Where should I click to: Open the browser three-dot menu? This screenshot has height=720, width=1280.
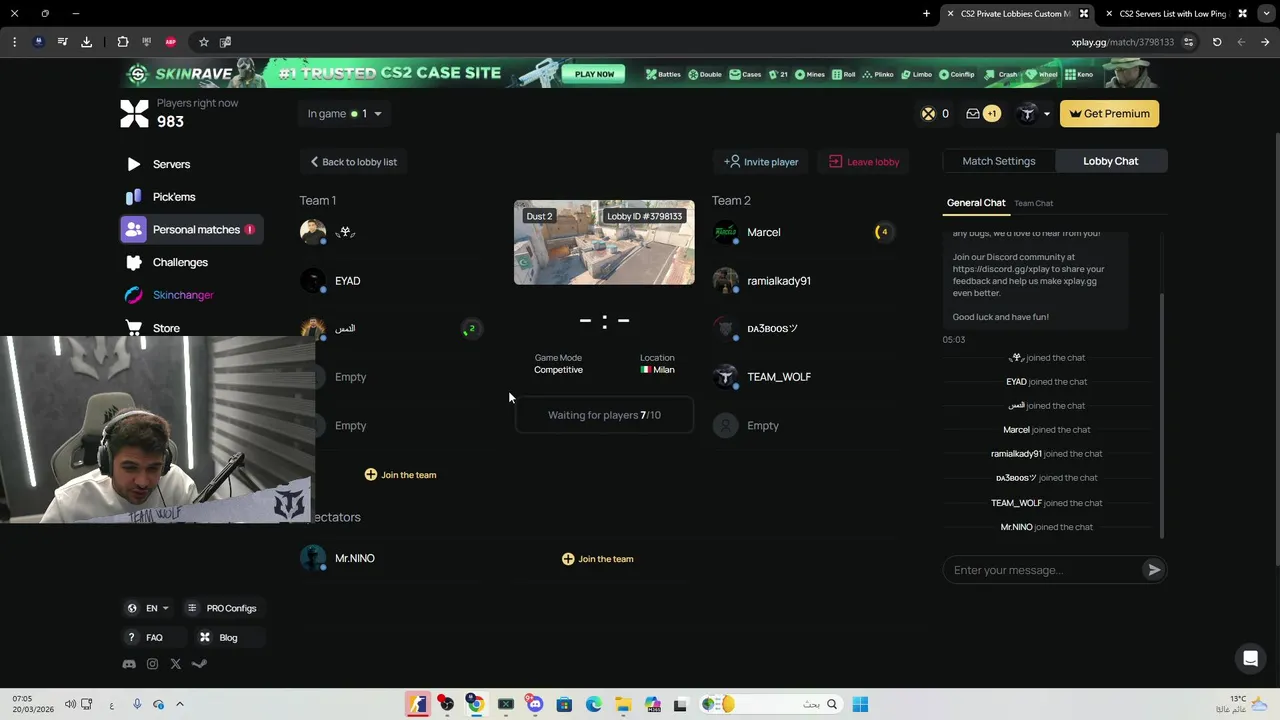(x=14, y=42)
